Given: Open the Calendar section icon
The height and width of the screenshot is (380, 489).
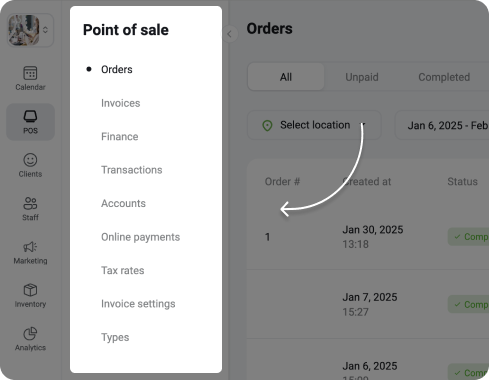Looking at the screenshot, I should pos(30,73).
